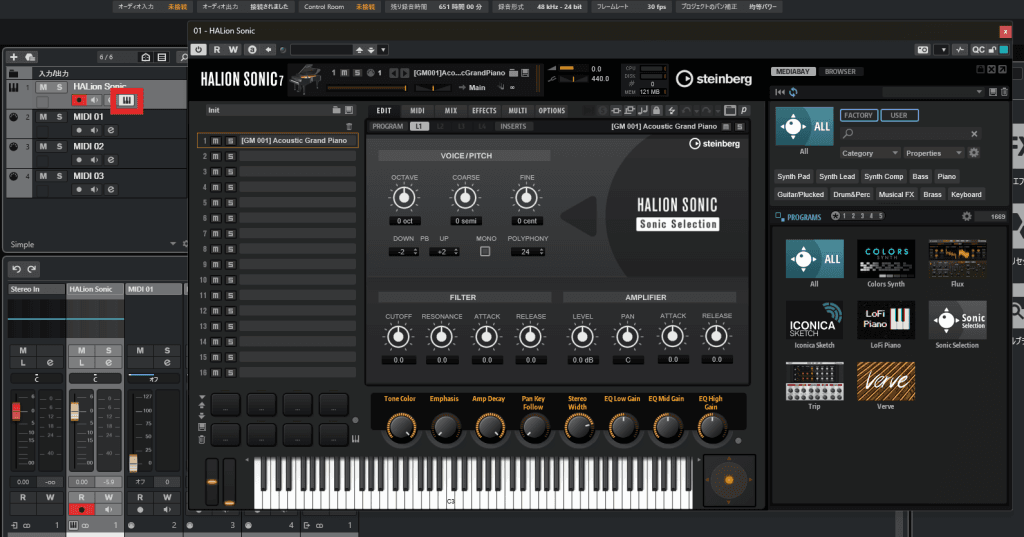This screenshot has height=537, width=1024.
Task: Filter by Synth Pad tag
Action: coord(793,176)
